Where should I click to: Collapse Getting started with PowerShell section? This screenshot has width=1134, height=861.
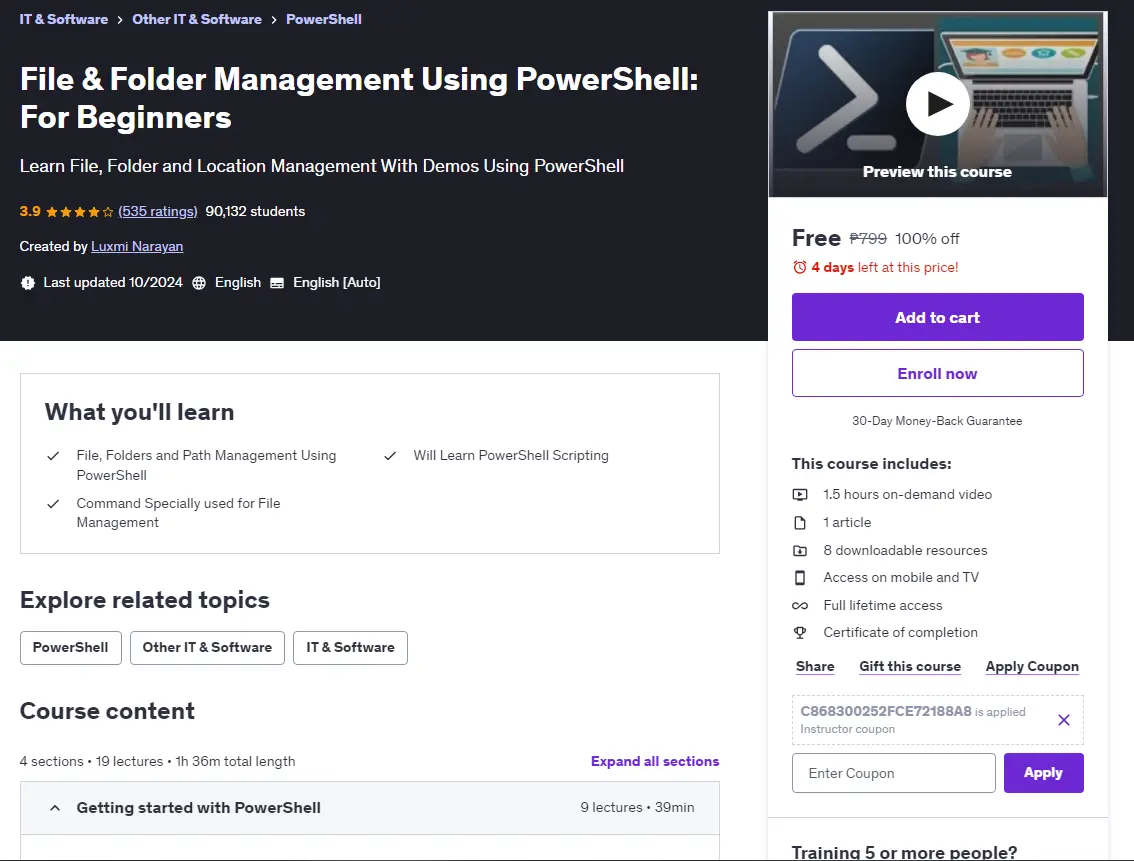370,808
